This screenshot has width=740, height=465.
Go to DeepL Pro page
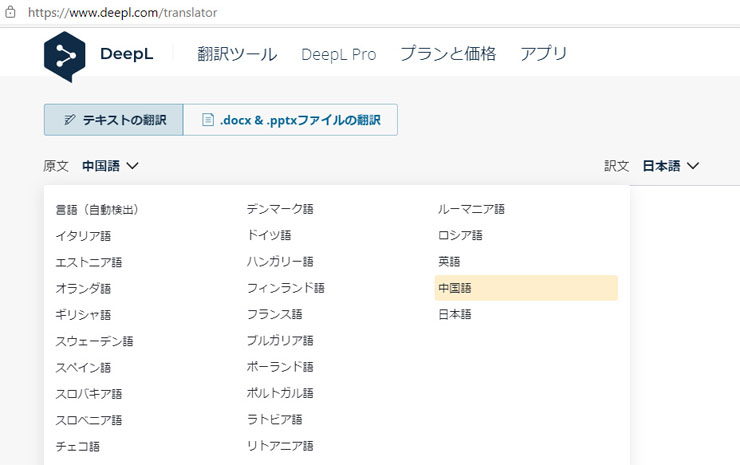(x=338, y=54)
